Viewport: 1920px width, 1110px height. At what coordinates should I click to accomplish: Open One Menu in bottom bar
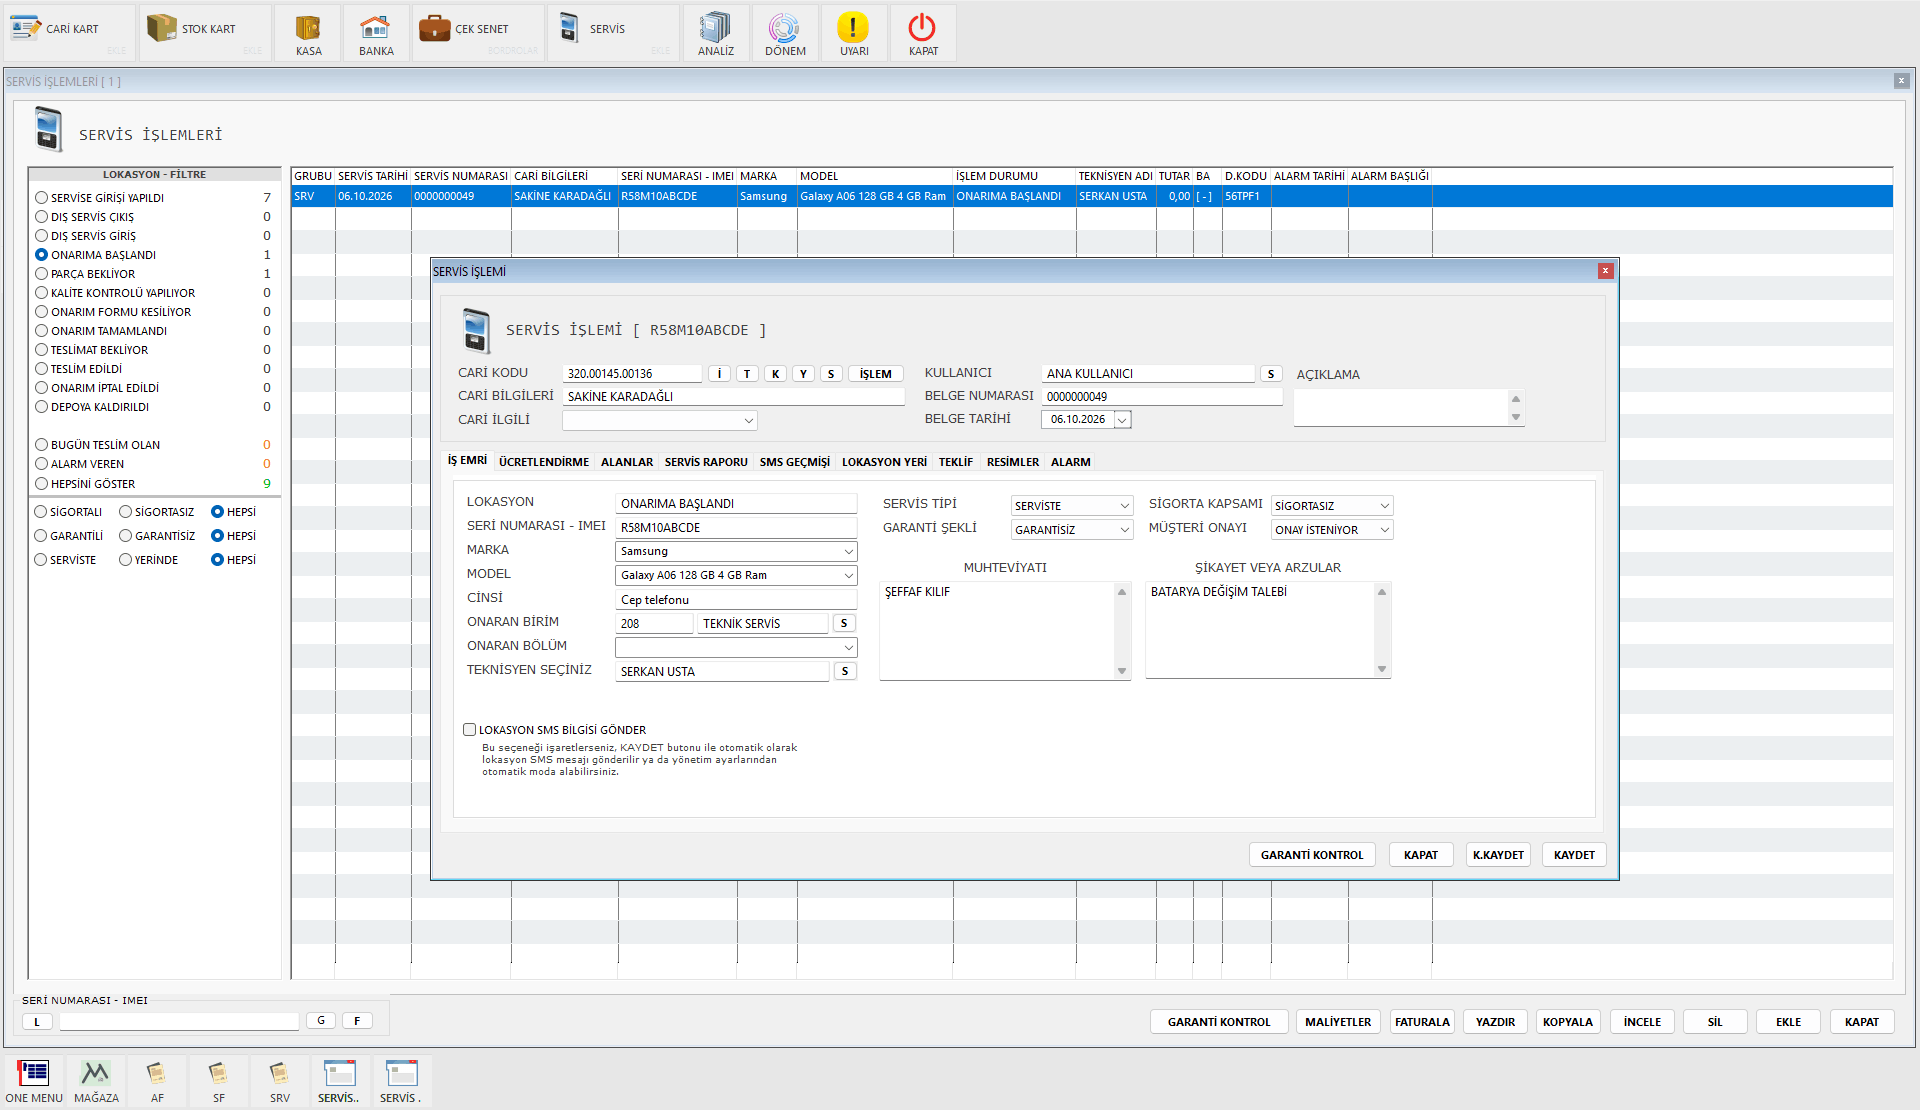[34, 1081]
